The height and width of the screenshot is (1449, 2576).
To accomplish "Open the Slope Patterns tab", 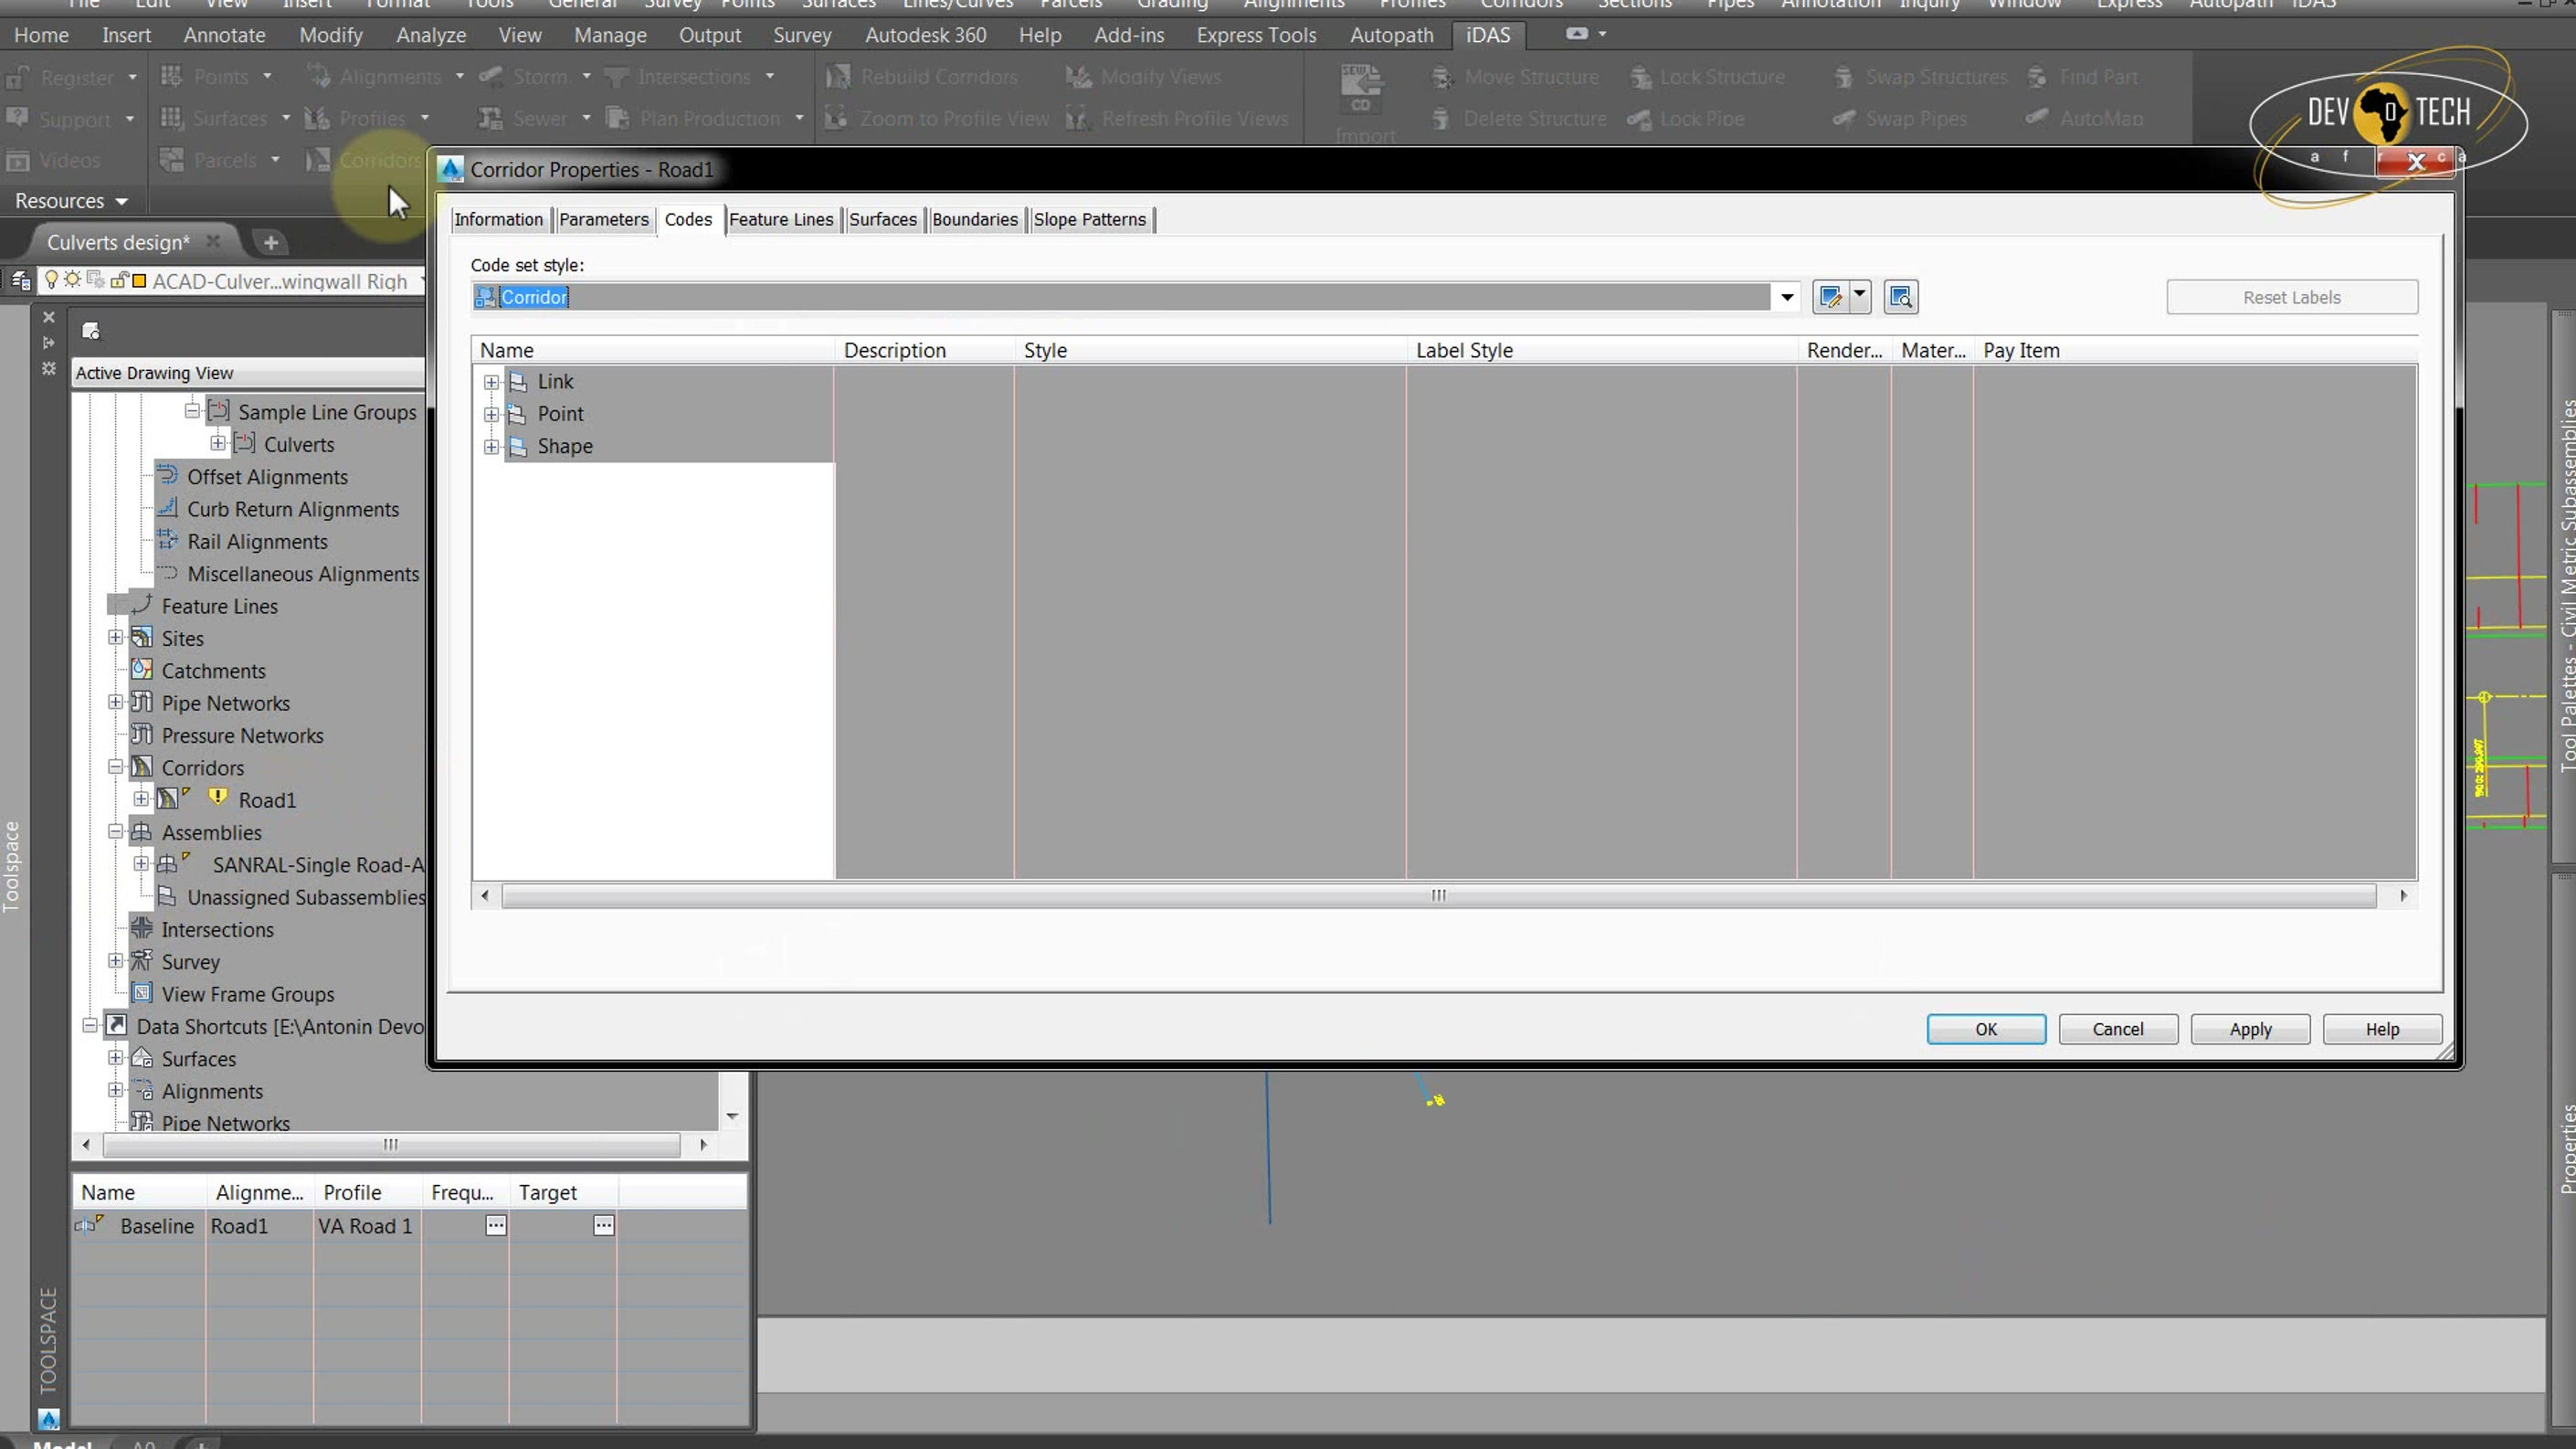I will [x=1090, y=219].
